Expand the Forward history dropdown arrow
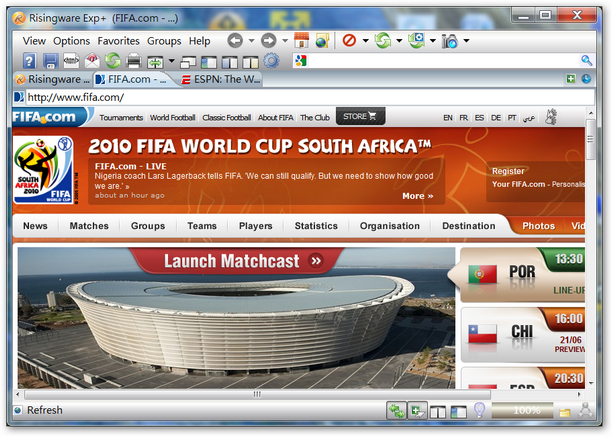This screenshot has width=612, height=436. [285, 40]
